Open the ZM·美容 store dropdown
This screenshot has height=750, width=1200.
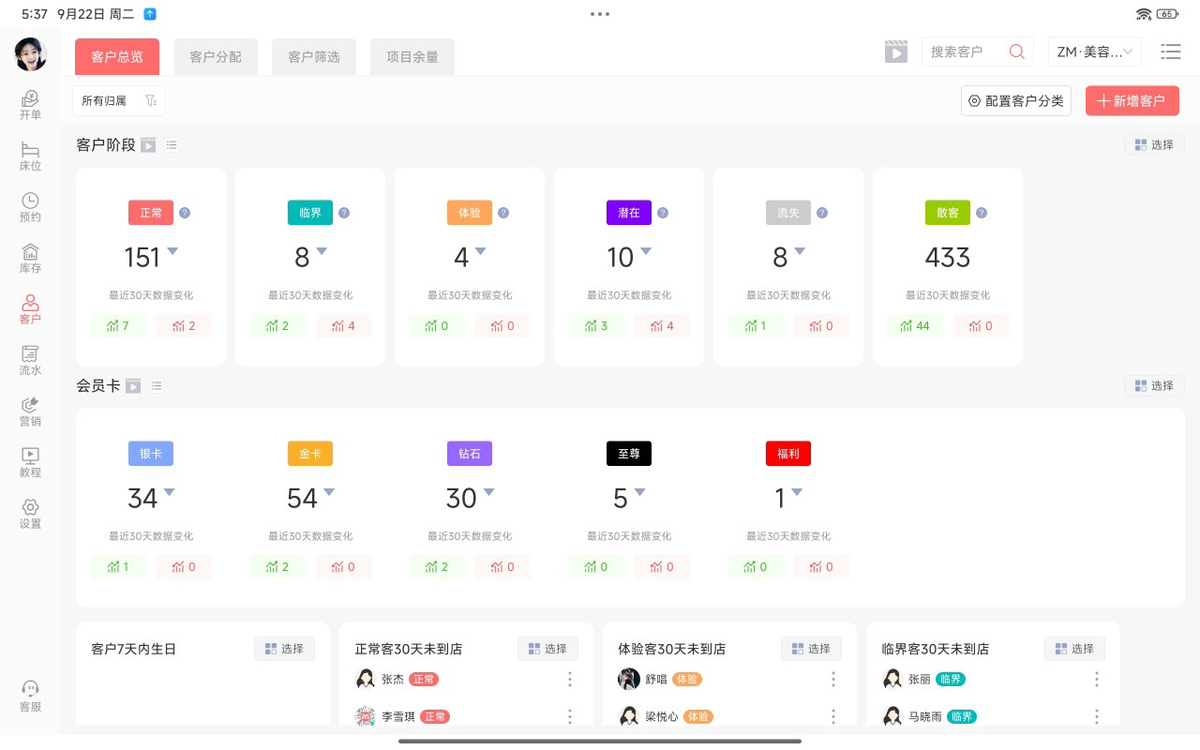1095,52
